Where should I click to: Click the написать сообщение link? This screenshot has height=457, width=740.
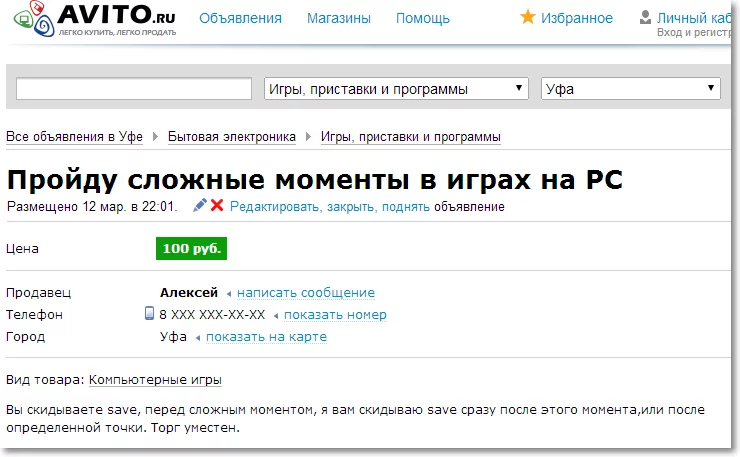pos(306,293)
